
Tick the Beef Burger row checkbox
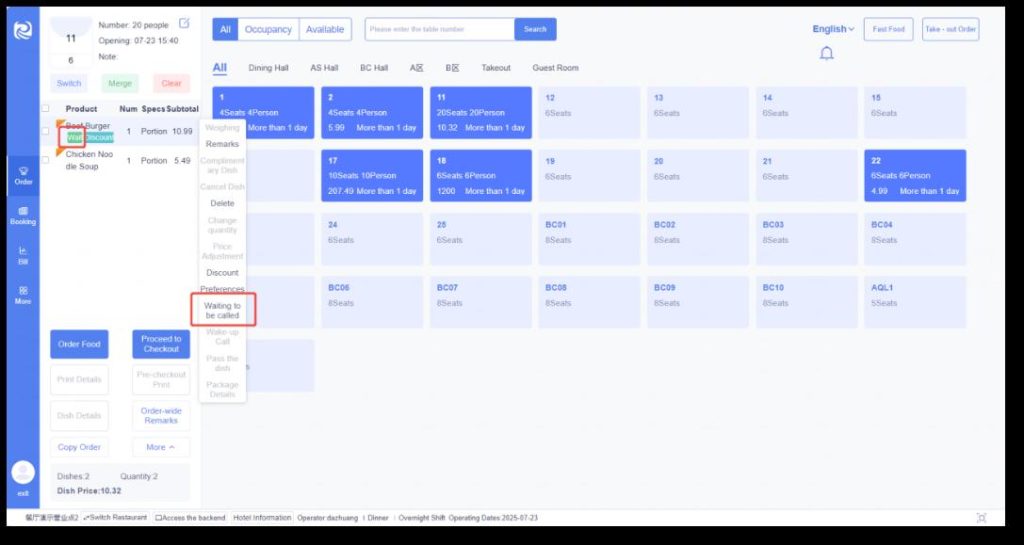46,131
